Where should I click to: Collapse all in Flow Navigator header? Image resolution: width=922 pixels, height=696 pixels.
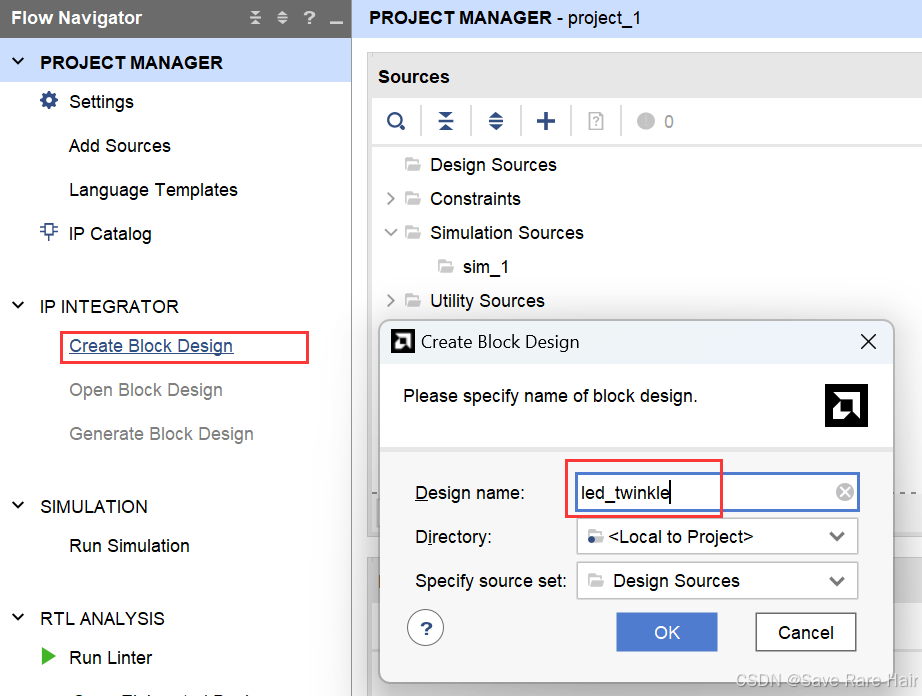point(255,18)
